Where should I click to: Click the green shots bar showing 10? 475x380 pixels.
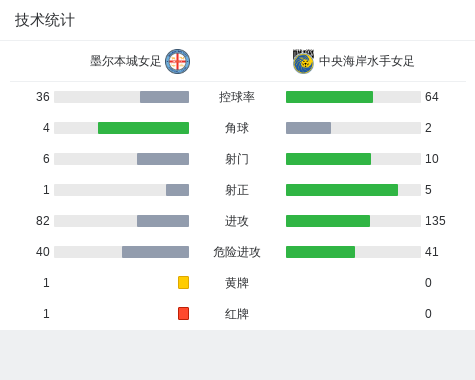[x=328, y=159]
